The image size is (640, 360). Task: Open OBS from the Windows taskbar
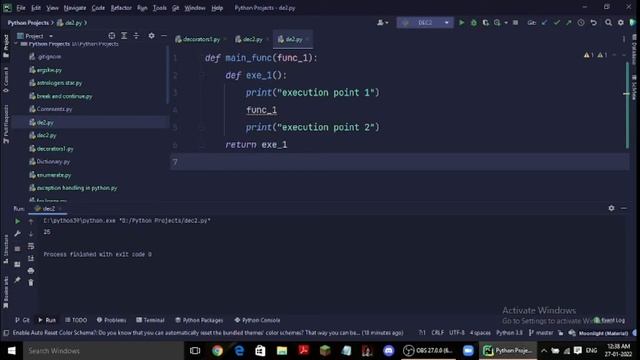pos(428,351)
